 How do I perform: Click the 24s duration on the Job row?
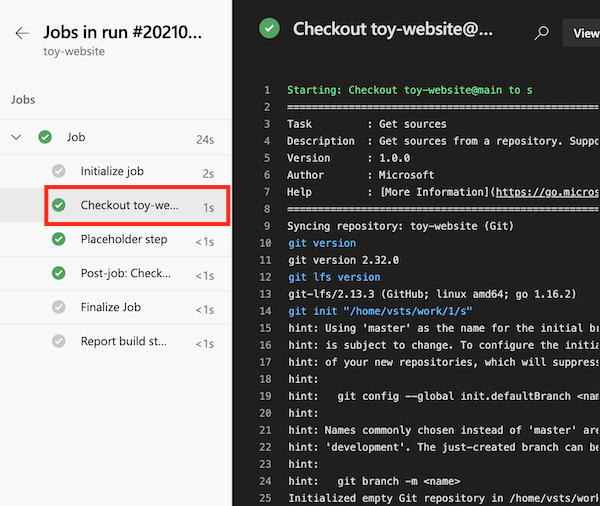coord(205,140)
